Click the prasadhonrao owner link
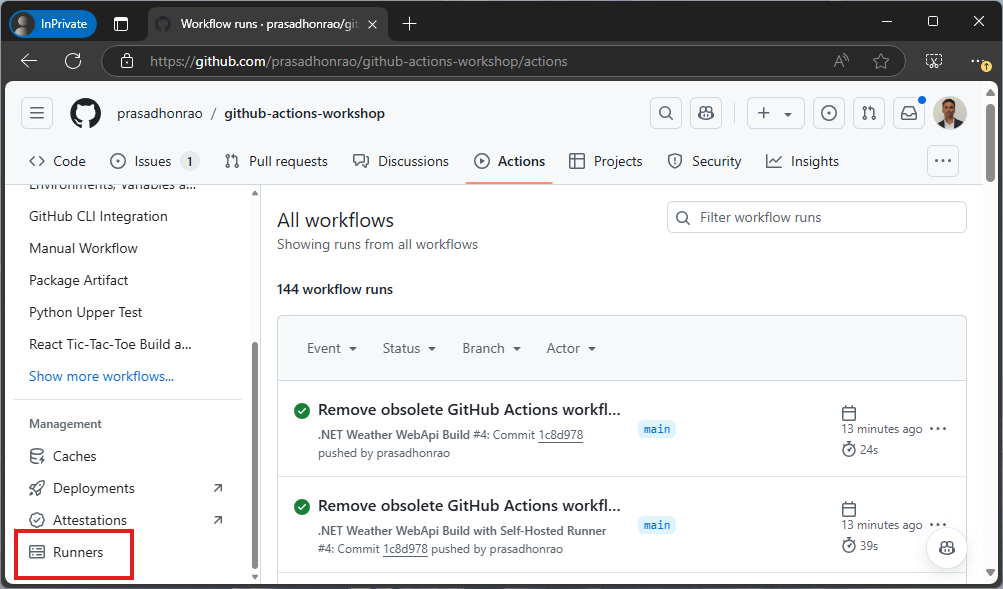The image size is (1003, 589). [x=160, y=114]
